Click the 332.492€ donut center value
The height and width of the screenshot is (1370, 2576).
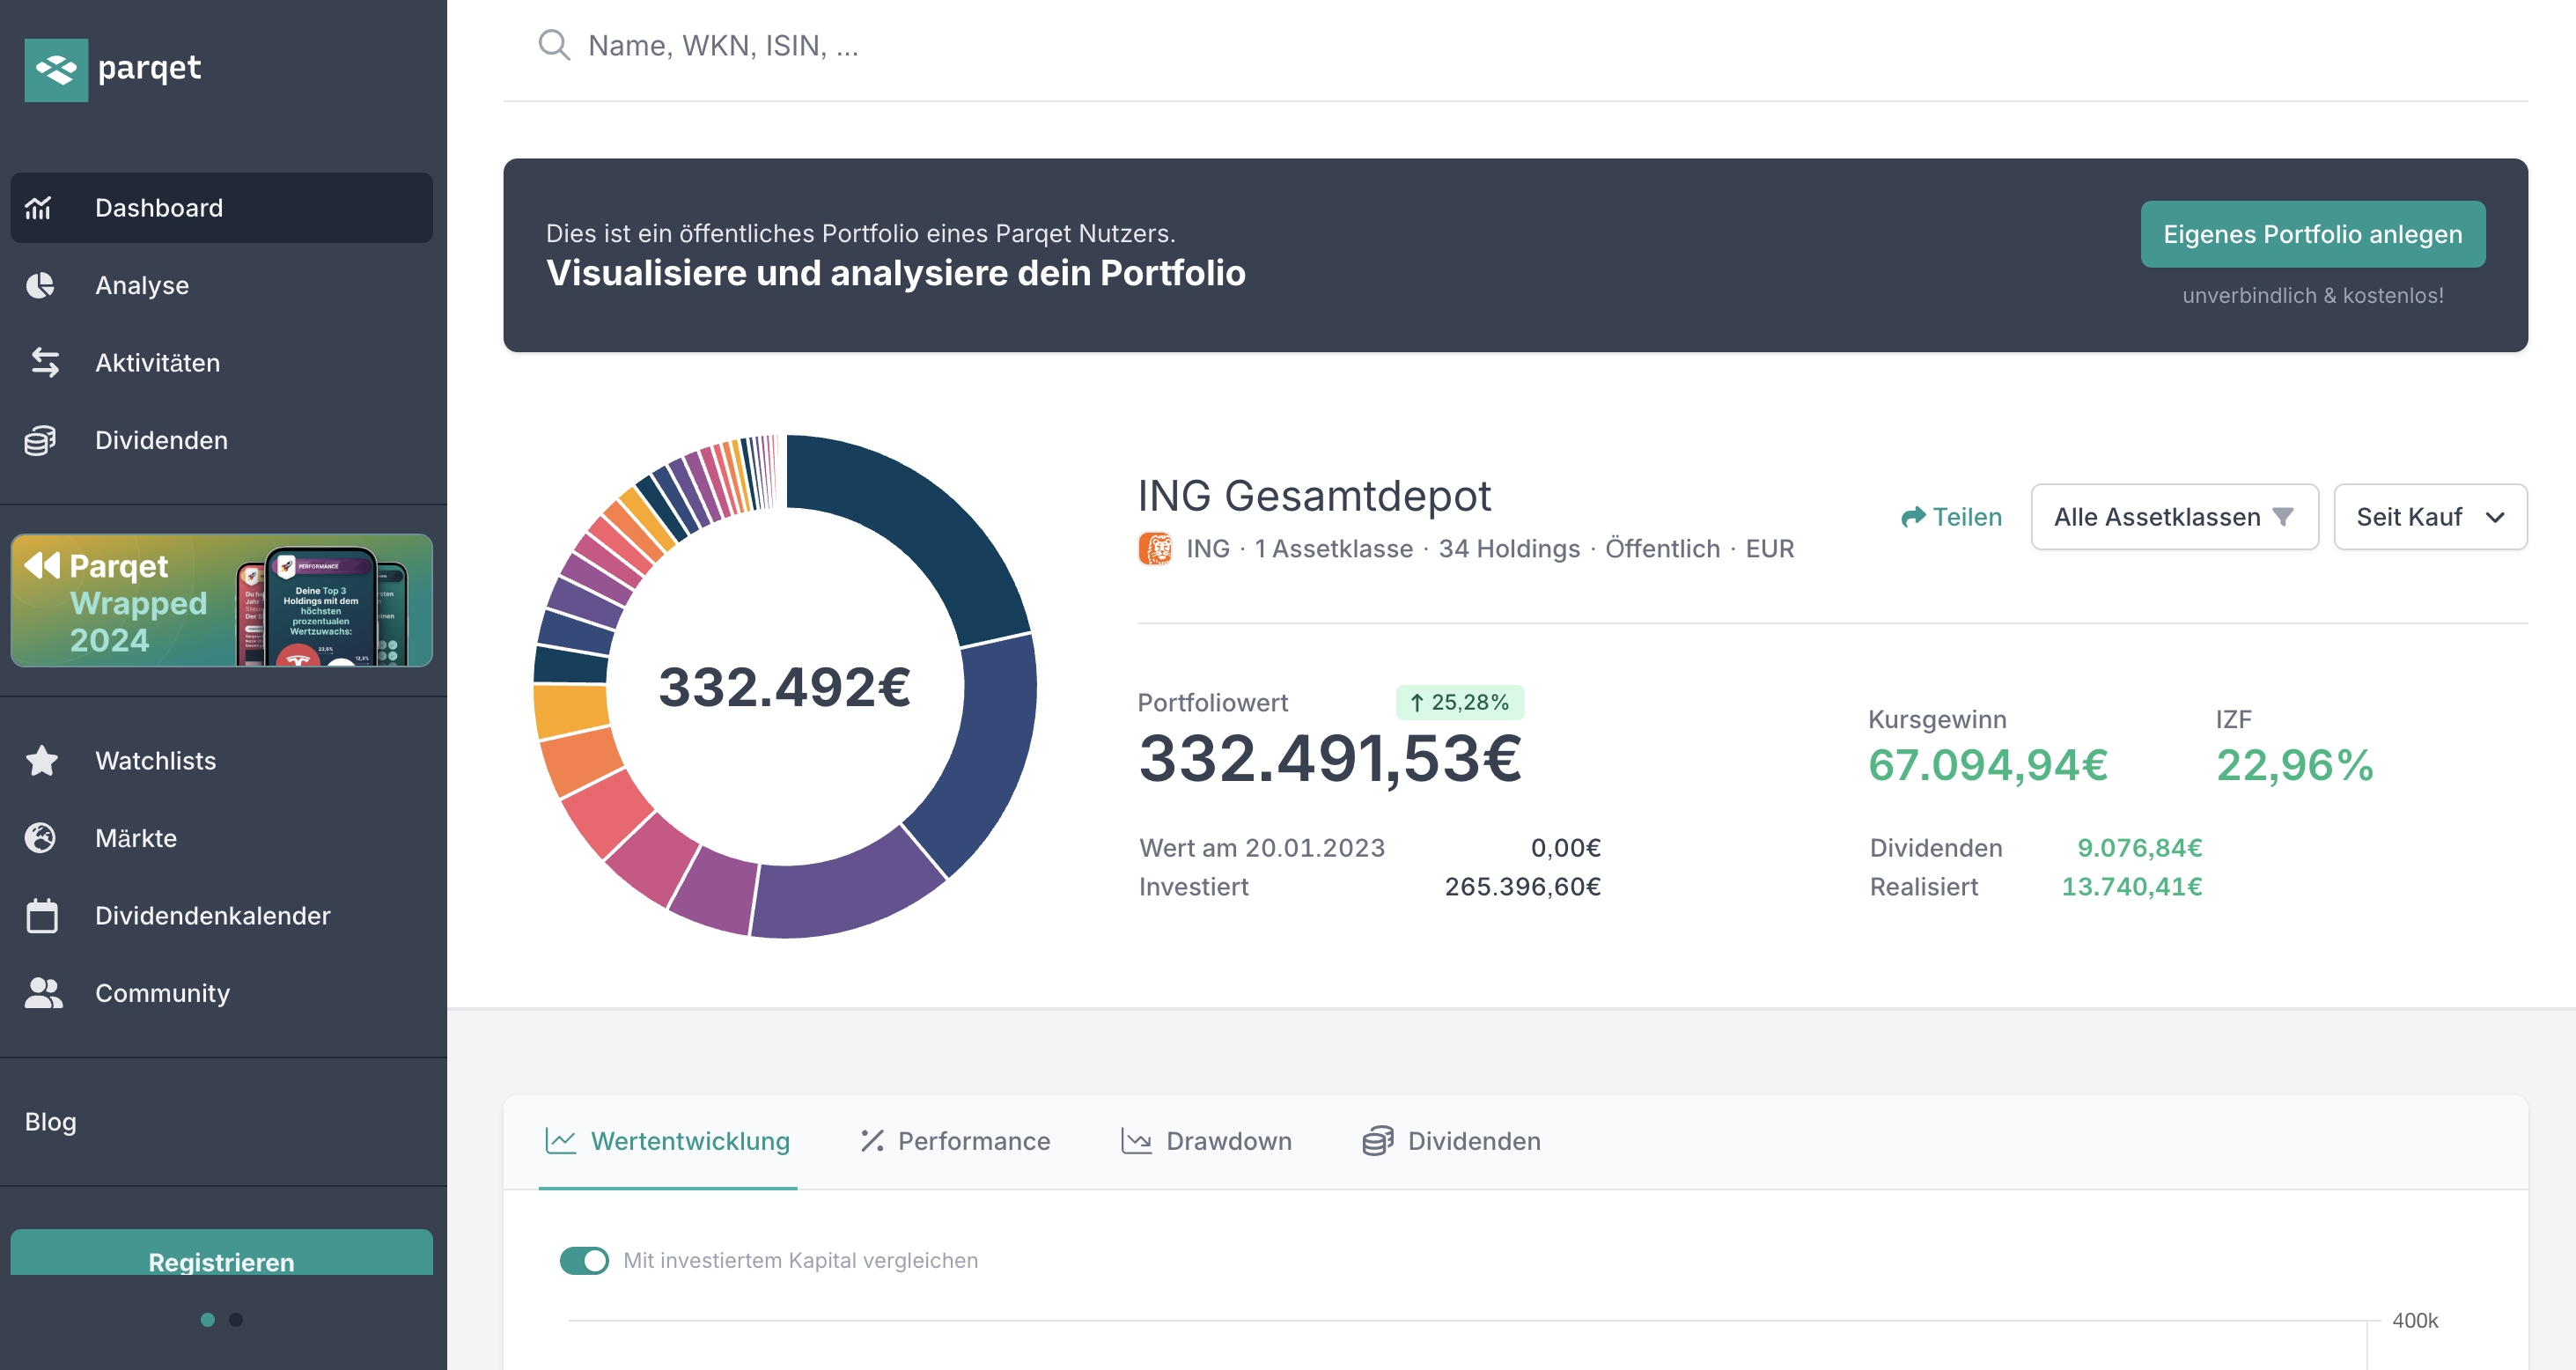point(784,687)
